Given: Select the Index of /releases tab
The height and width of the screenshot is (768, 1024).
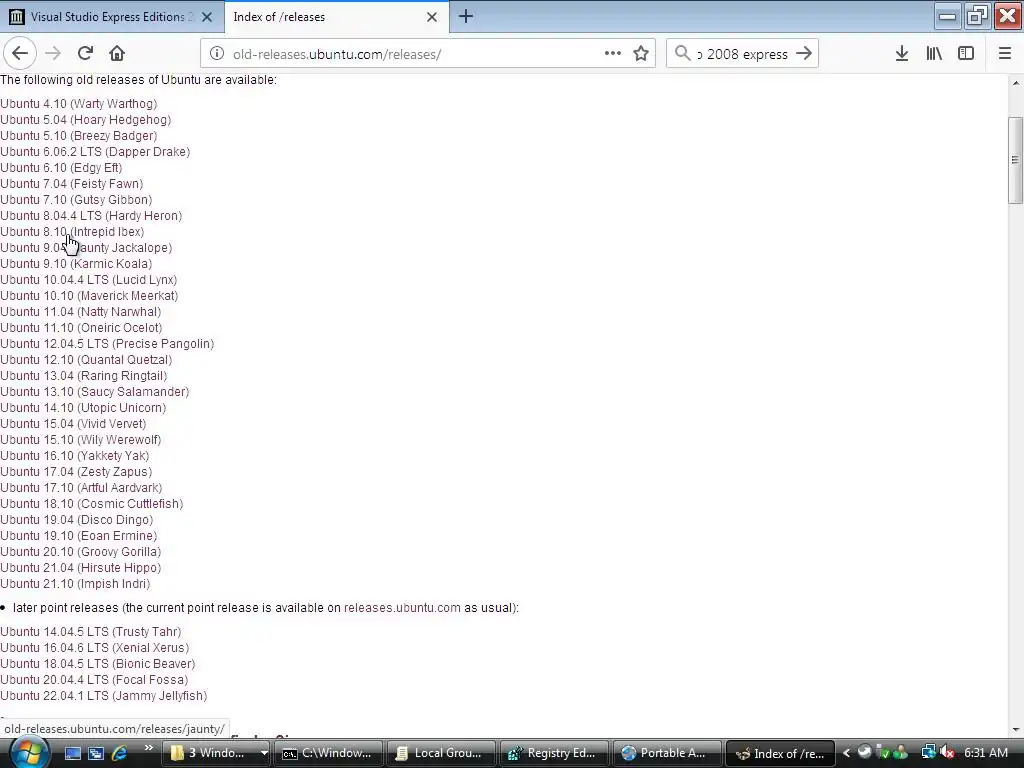Looking at the screenshot, I should (x=337, y=17).
